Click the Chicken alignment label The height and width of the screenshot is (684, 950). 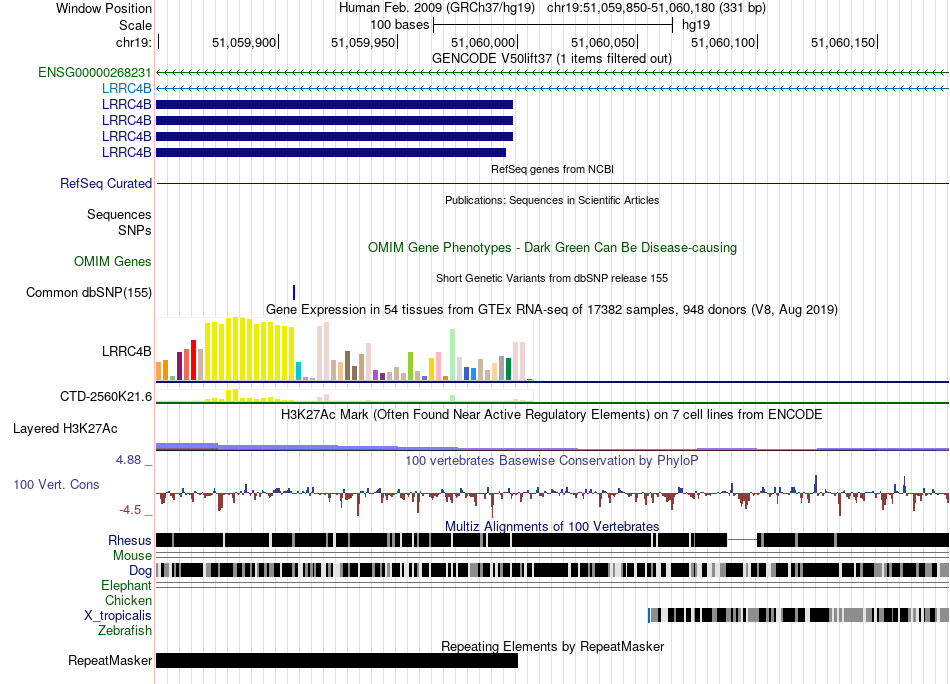[128, 600]
